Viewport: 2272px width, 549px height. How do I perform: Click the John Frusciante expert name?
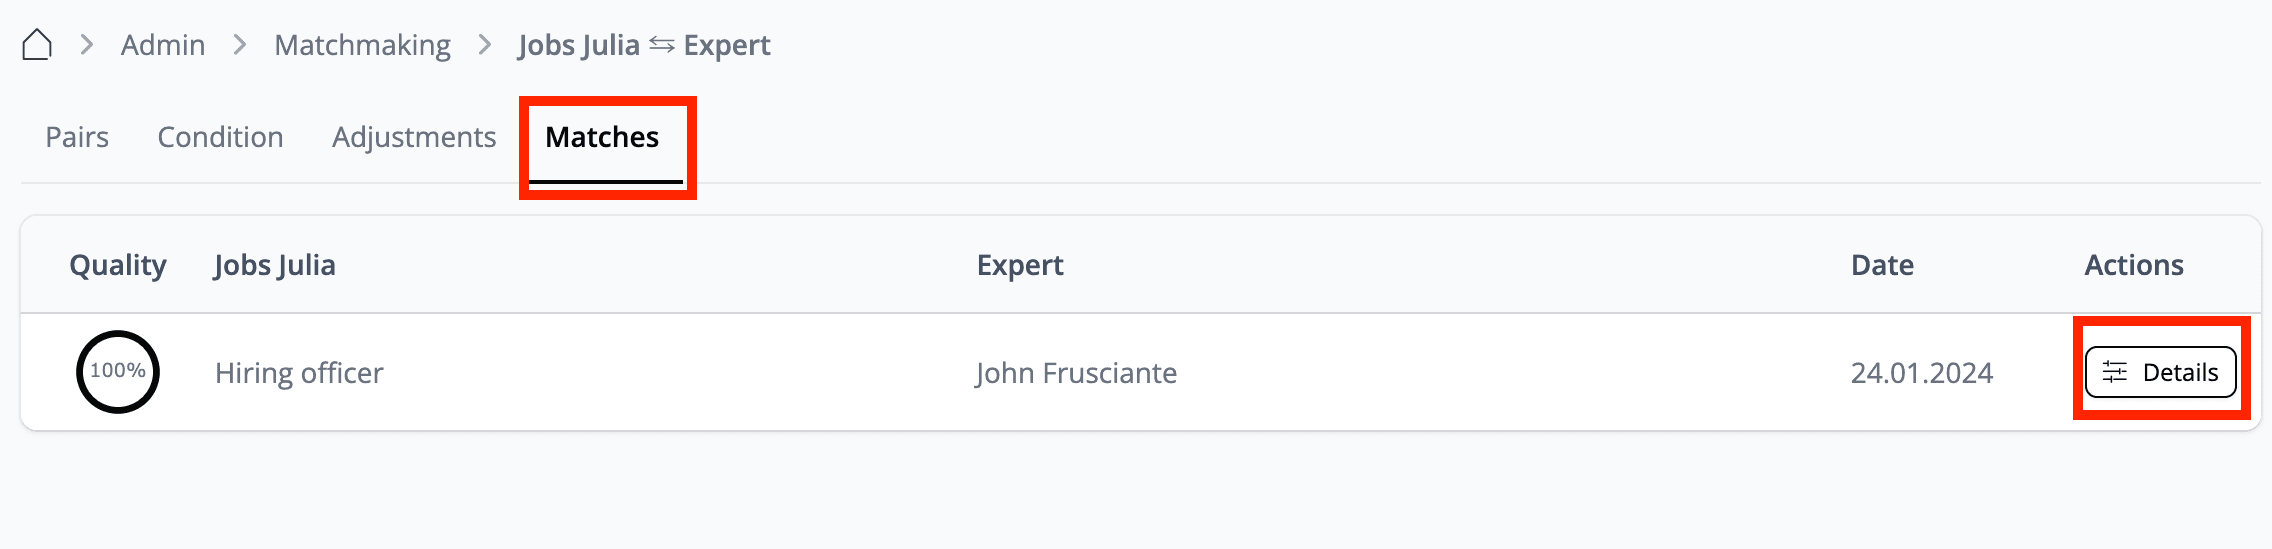(x=1076, y=373)
